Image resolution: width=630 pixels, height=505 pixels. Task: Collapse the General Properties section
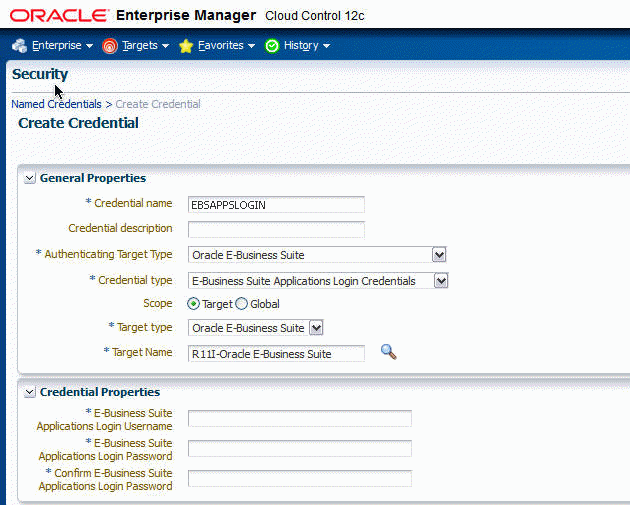tap(30, 178)
